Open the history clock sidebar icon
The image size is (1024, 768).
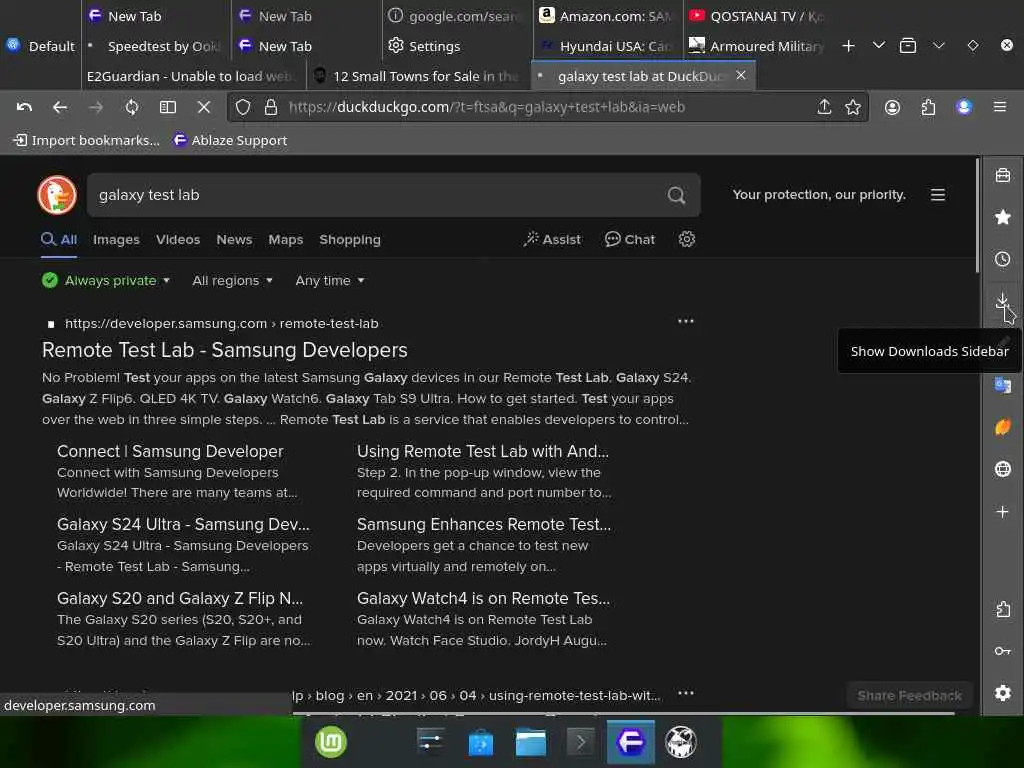(1002, 259)
